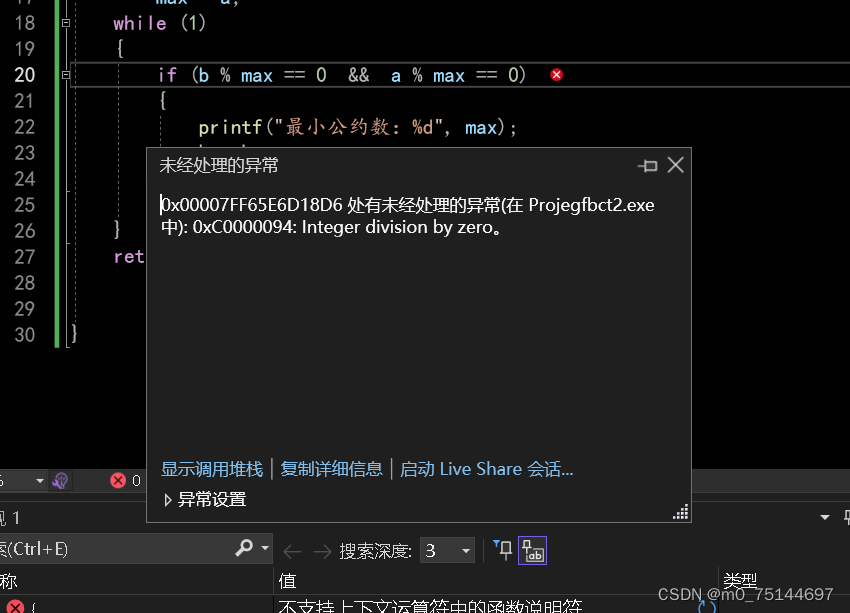Start a Live Share session
The width and height of the screenshot is (850, 613).
click(487, 468)
